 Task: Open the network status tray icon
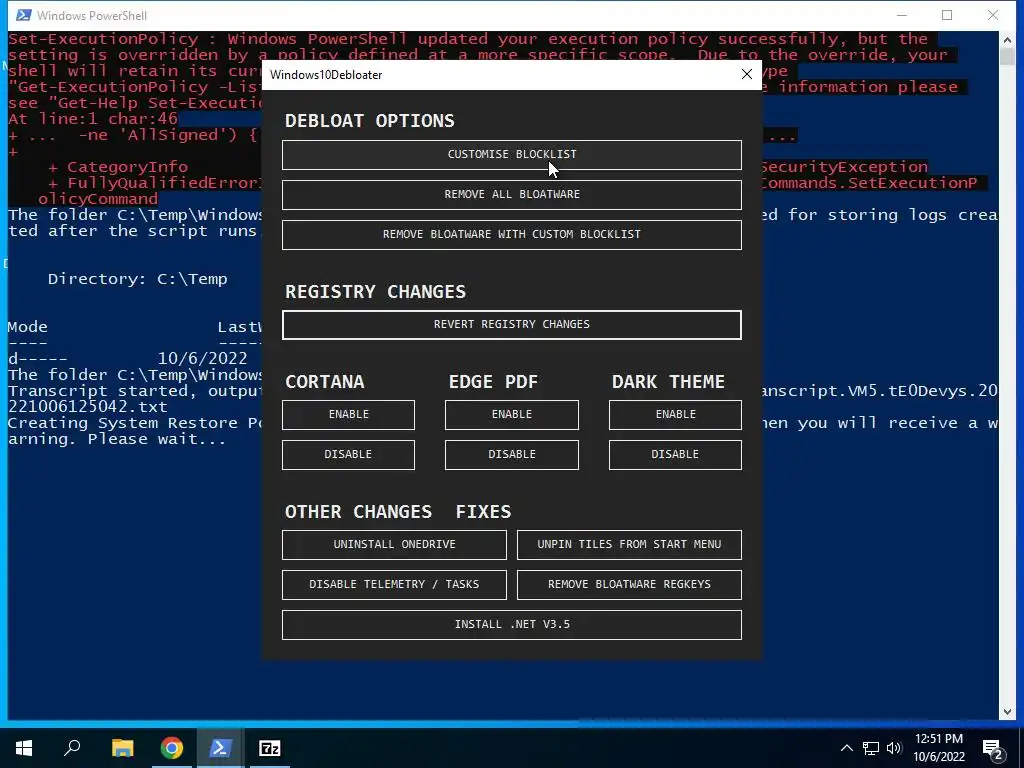click(x=871, y=748)
